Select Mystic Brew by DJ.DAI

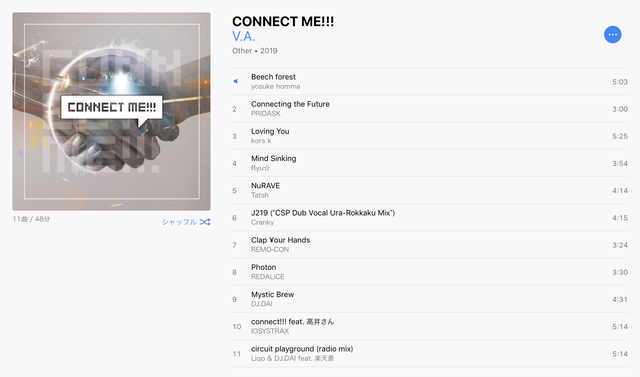[430, 299]
